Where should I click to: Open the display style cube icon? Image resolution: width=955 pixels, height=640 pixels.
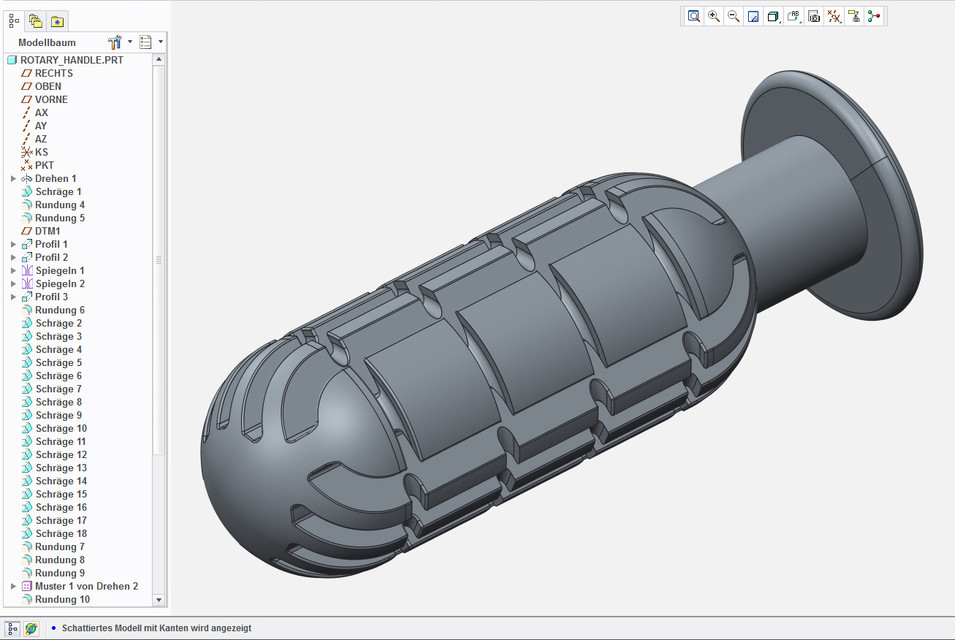[773, 16]
